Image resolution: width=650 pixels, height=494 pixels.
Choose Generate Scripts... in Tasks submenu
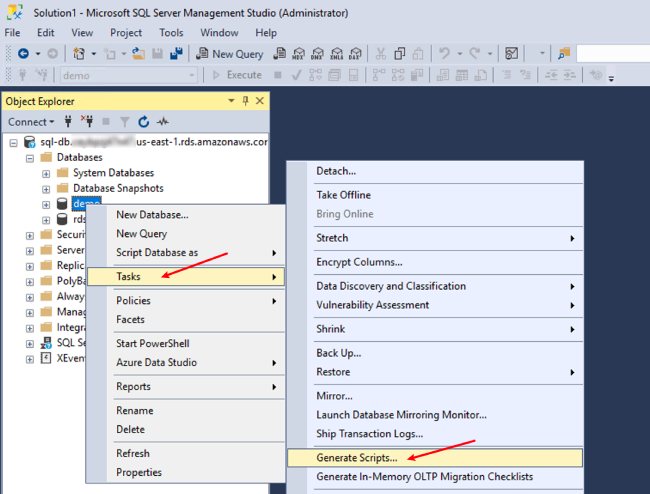pos(435,458)
